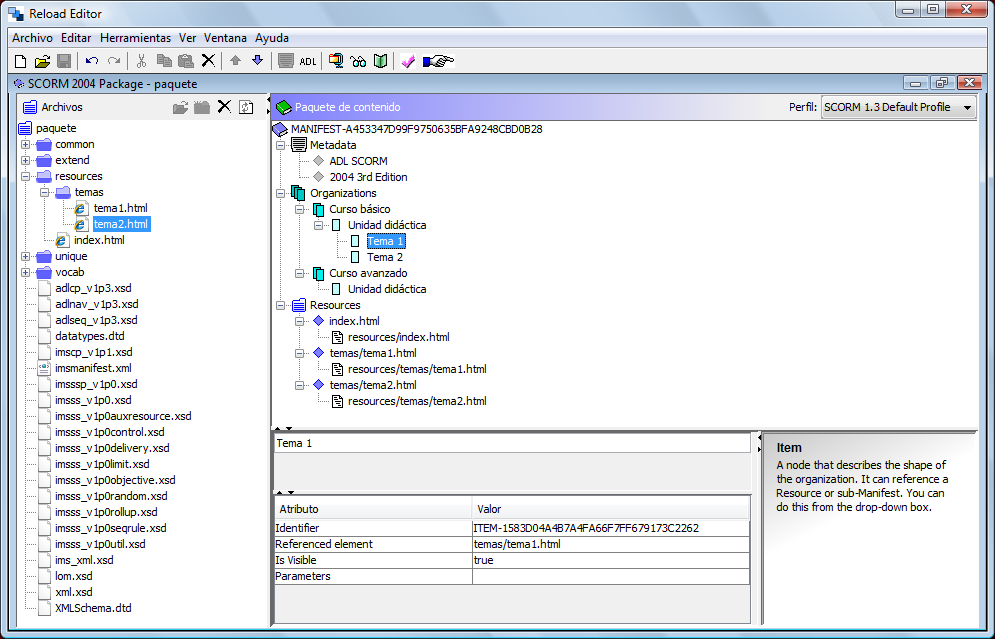Click the binoculars glasses view icon
Viewport: 995px width, 639px height.
[358, 62]
